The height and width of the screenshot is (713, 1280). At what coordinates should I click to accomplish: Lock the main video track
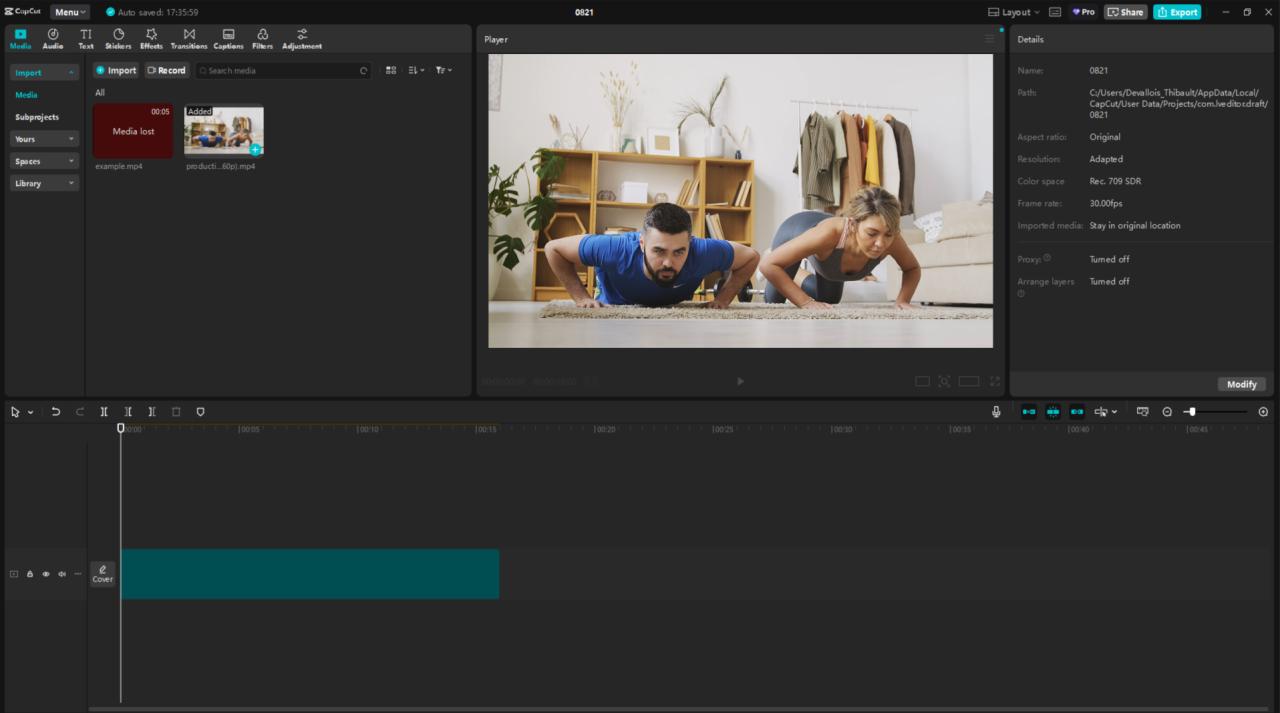click(30, 574)
